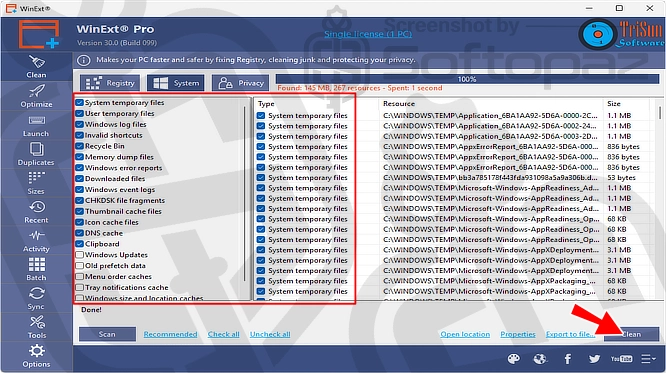Click the Properties link
This screenshot has height=373, width=666.
pyautogui.click(x=518, y=334)
